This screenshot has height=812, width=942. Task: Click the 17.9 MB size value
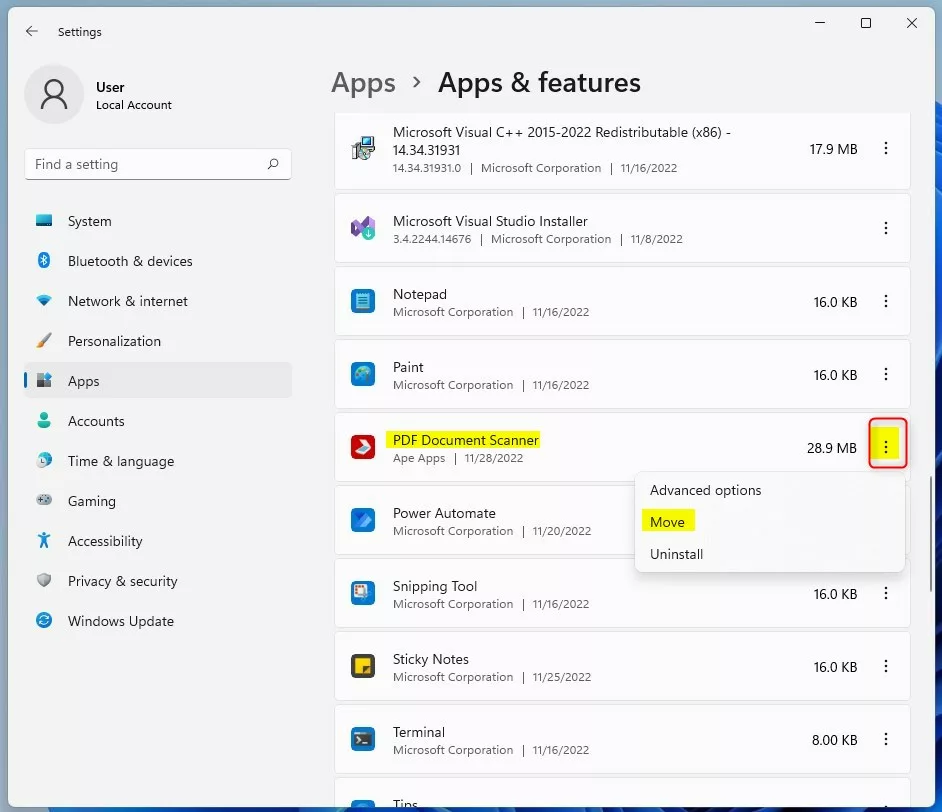click(833, 149)
